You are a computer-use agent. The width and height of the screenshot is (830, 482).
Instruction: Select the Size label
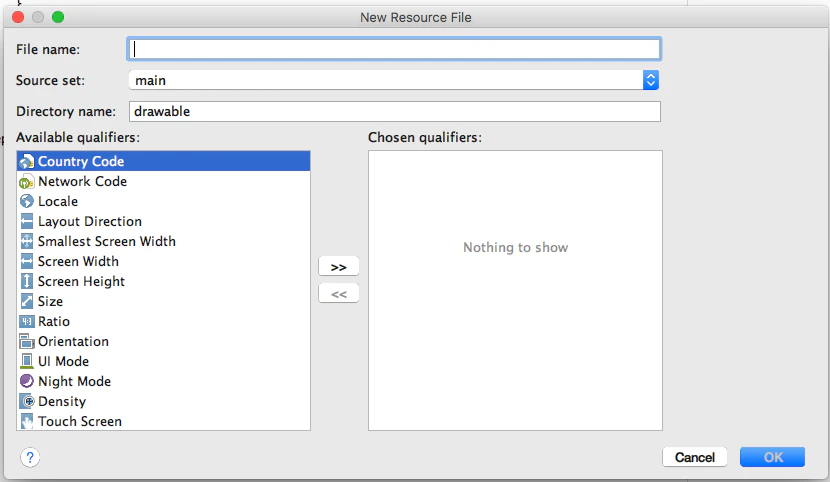(x=51, y=302)
